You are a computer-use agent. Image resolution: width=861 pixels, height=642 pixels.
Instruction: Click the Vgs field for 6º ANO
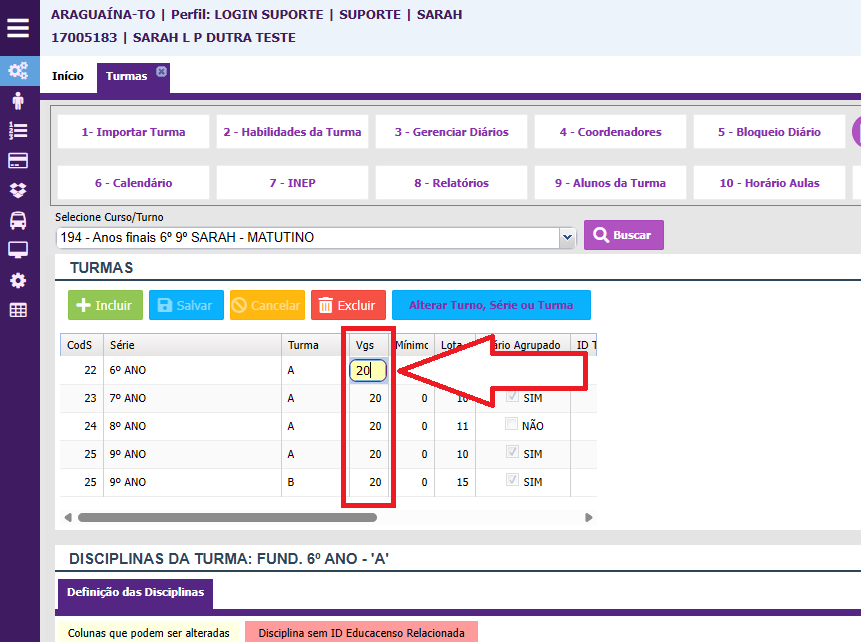367,370
